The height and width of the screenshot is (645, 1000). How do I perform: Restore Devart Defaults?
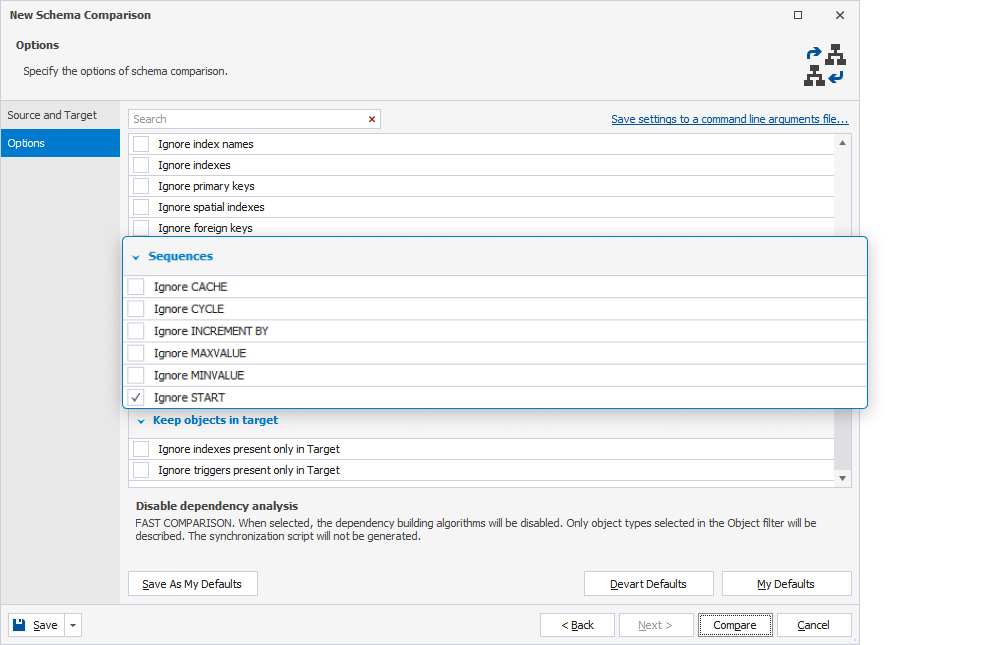point(649,584)
